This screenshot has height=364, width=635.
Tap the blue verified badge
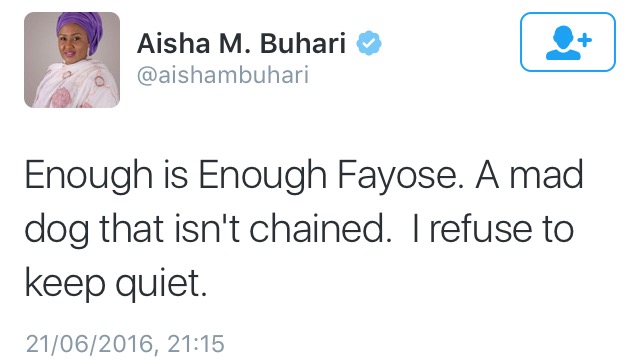[x=369, y=43]
